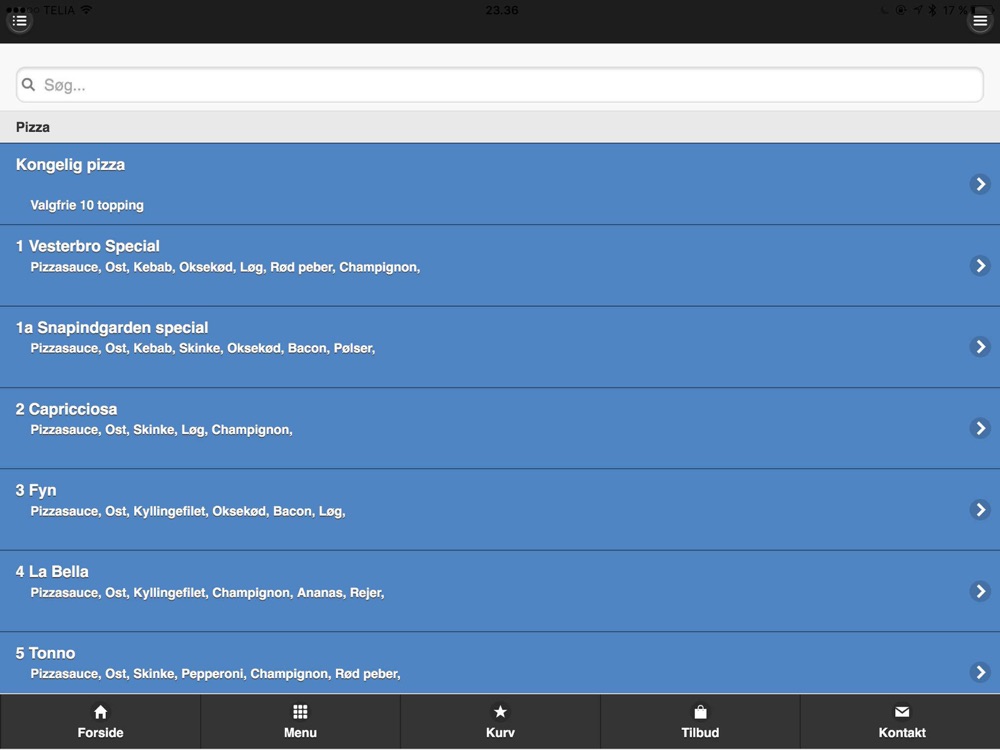Image resolution: width=1000 pixels, height=750 pixels.
Task: Open the Kongelig pizza item
Action: pyautogui.click(x=500, y=184)
